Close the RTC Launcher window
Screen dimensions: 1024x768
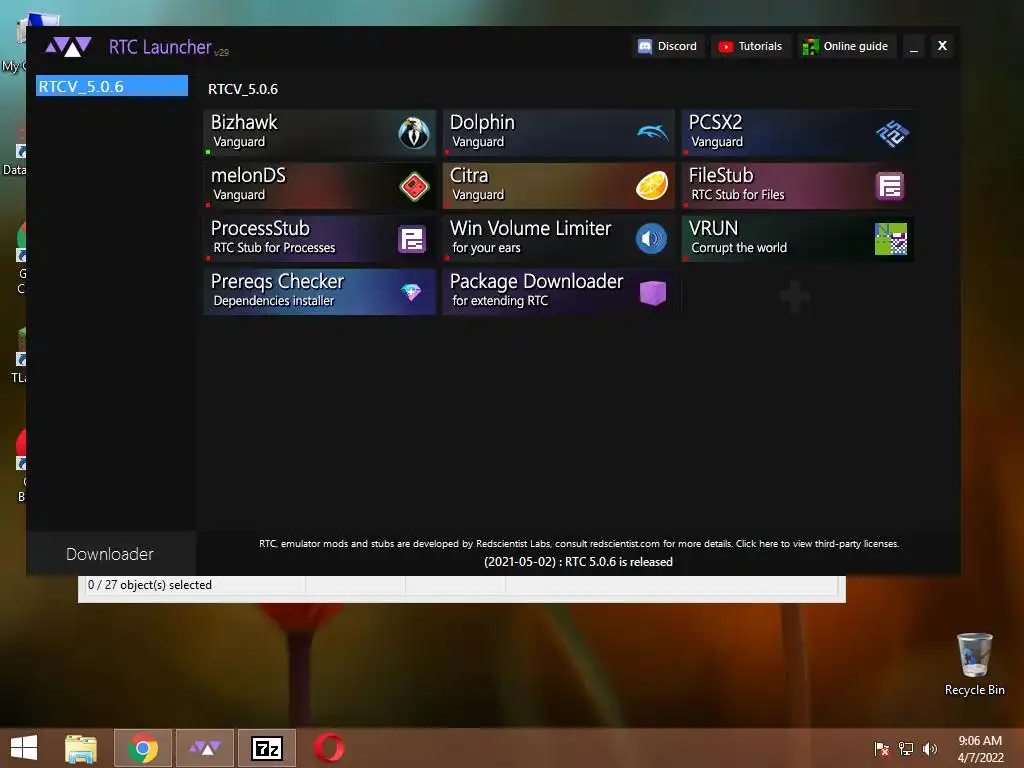(942, 46)
